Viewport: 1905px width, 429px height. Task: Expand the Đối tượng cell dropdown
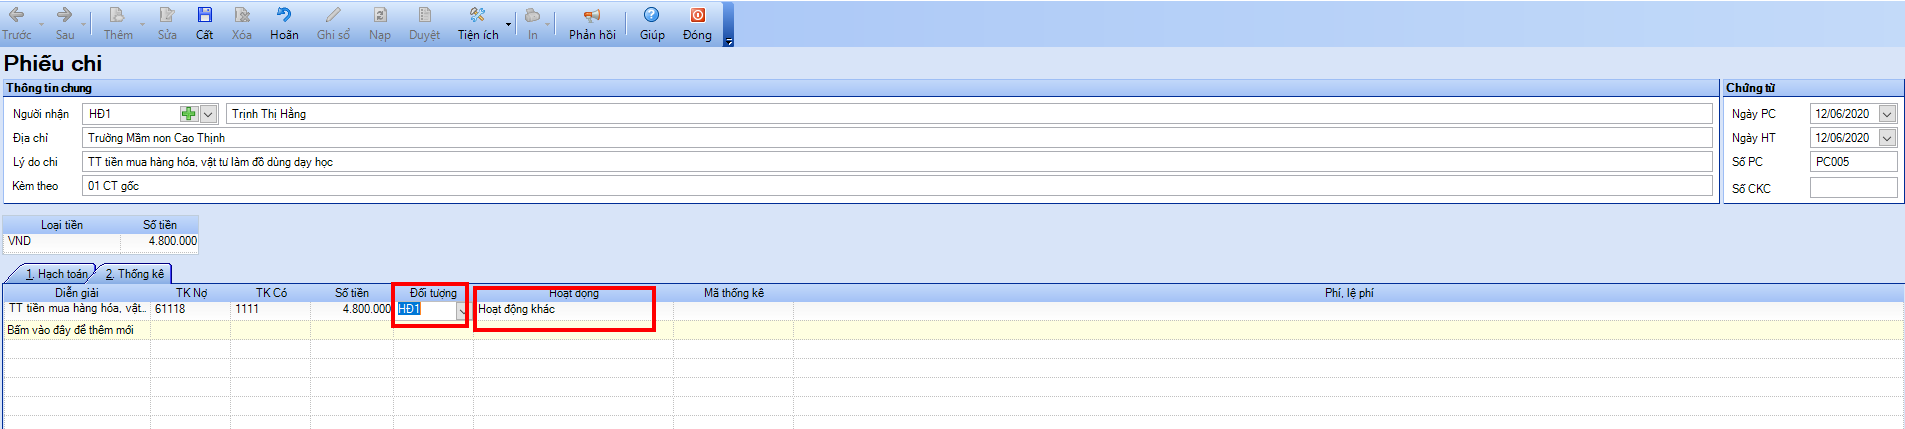point(461,310)
